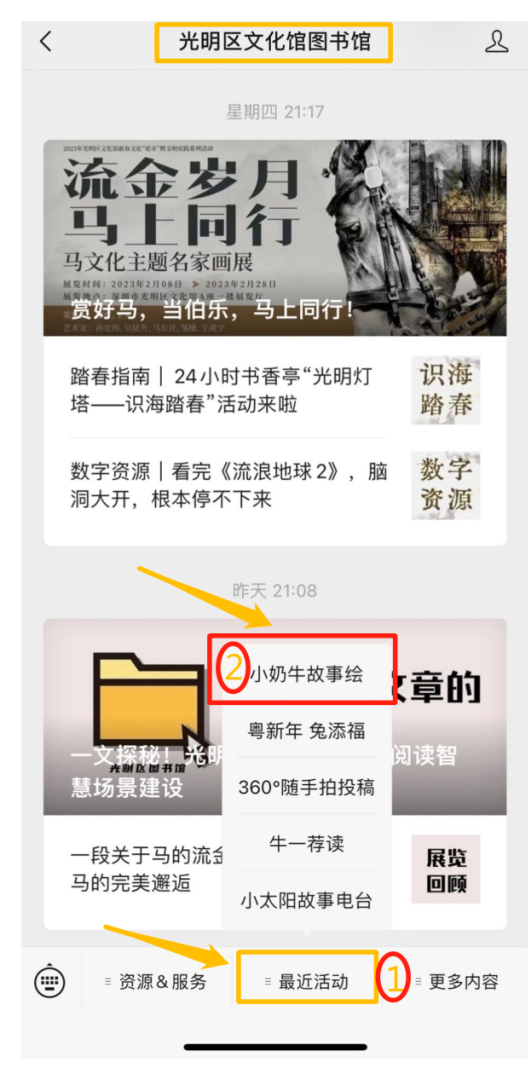Open 小太阳故事电台 menu entry
Image resolution: width=528 pixels, height=1080 pixels.
click(x=307, y=900)
